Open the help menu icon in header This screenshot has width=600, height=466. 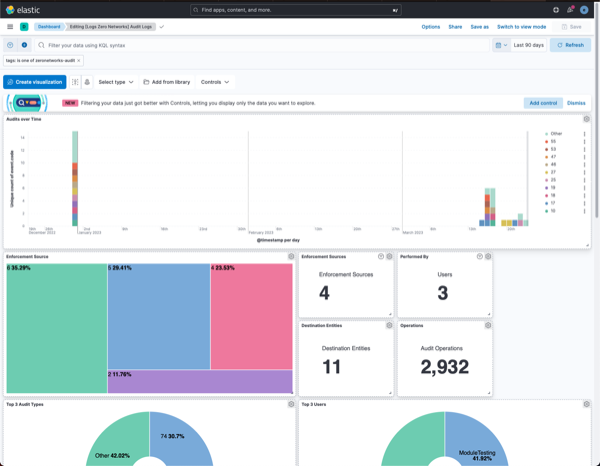(556, 10)
